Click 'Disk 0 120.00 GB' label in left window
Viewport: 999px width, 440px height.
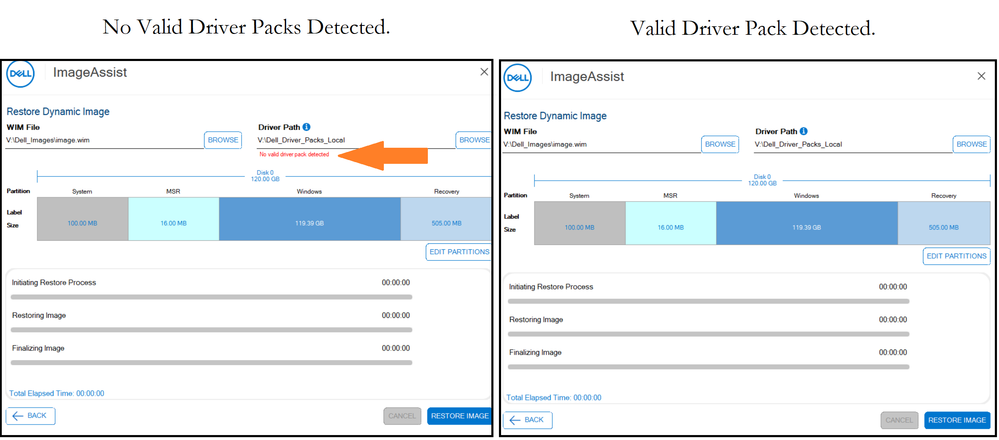coord(264,176)
